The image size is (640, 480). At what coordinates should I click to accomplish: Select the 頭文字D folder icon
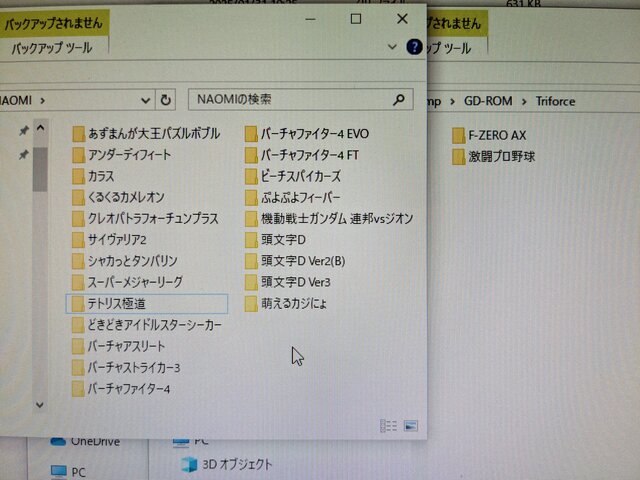pos(251,240)
